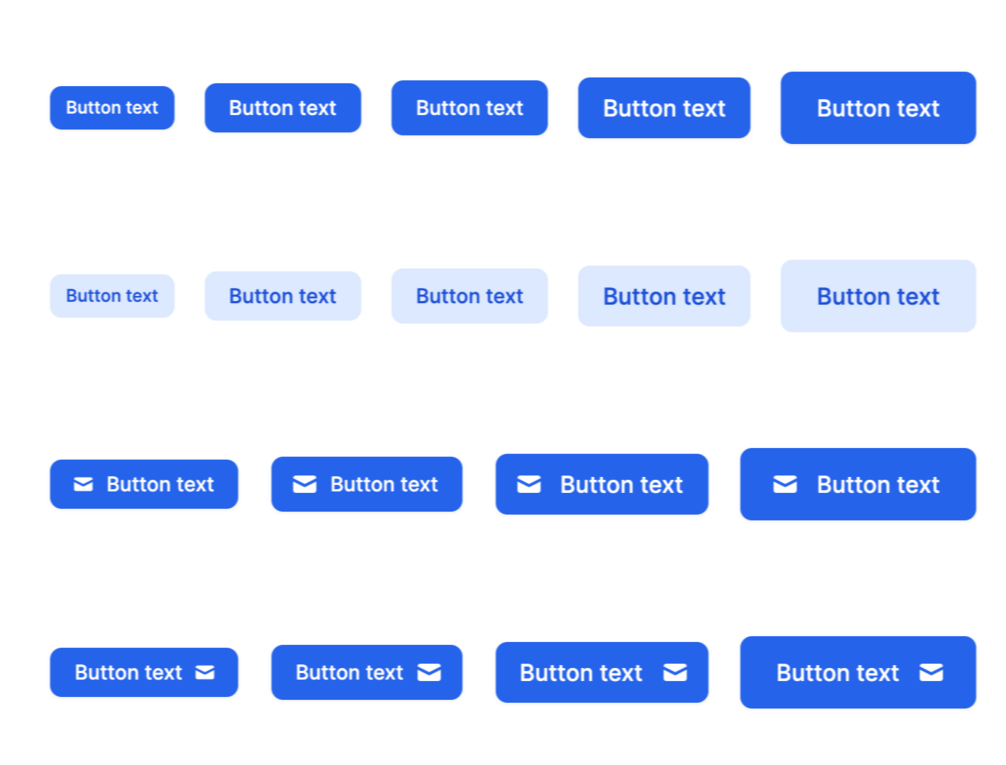Click the envelope icon on the second left-icon button
Viewport: 1006px width, 765px height.
(305, 484)
